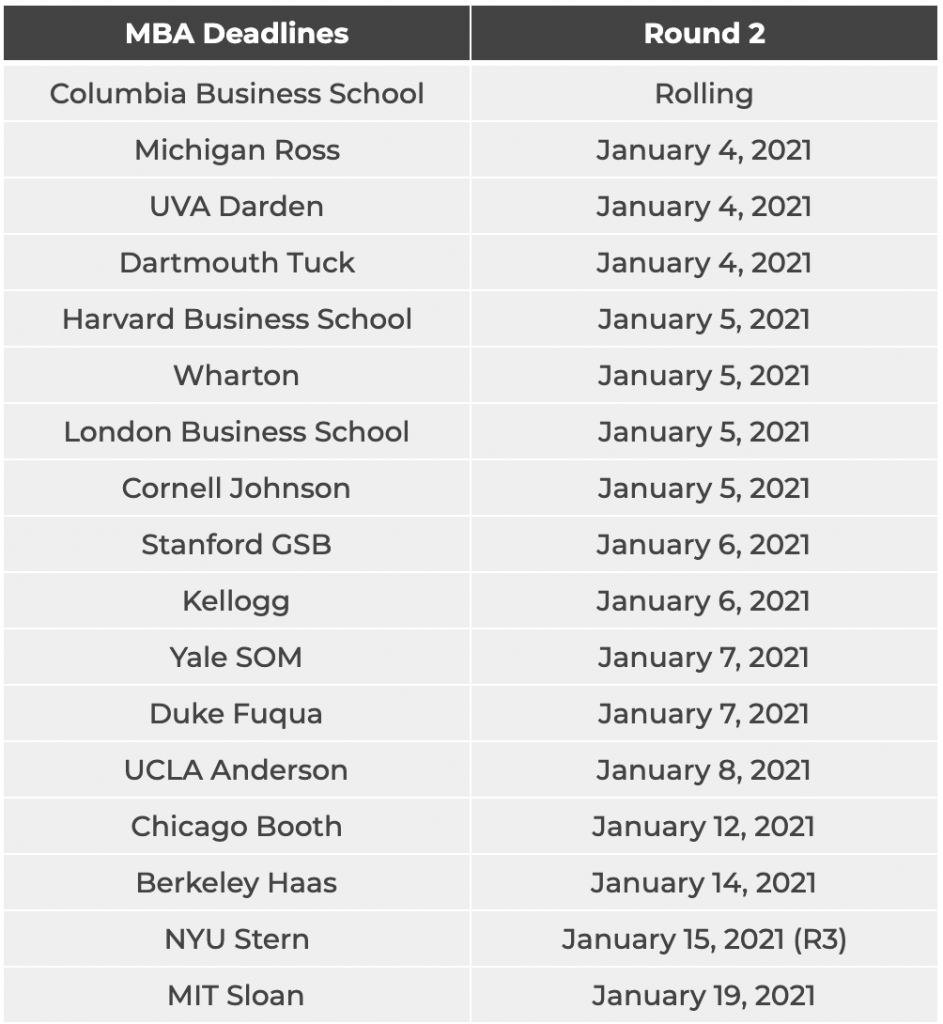943x1024 pixels.
Task: Click the Round 2 column header
Action: pos(704,33)
